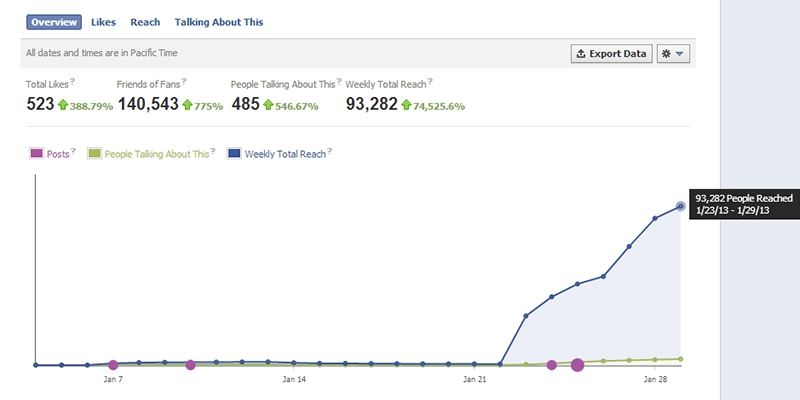
Task: Switch to the Overview tab
Action: (54, 22)
